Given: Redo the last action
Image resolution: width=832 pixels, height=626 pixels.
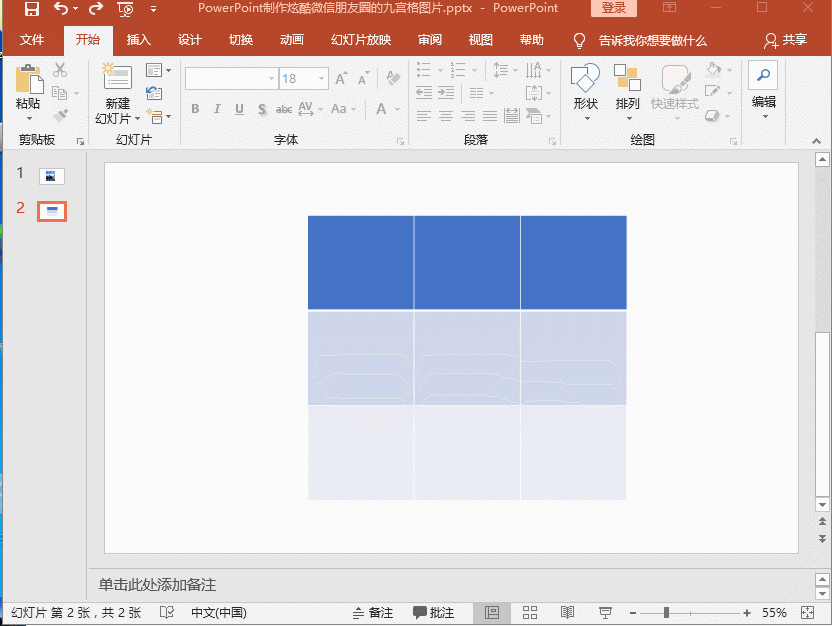Looking at the screenshot, I should (96, 8).
